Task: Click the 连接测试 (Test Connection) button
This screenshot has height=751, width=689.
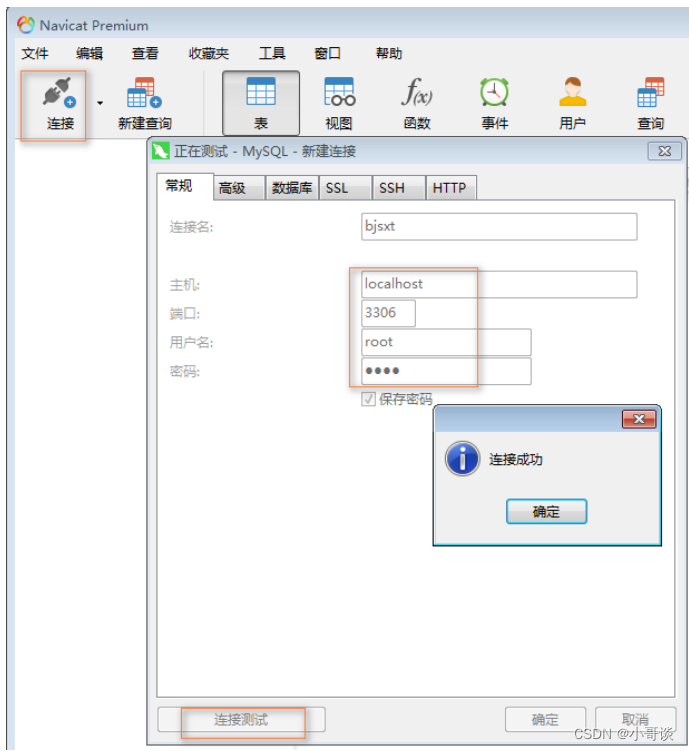Action: (x=241, y=719)
